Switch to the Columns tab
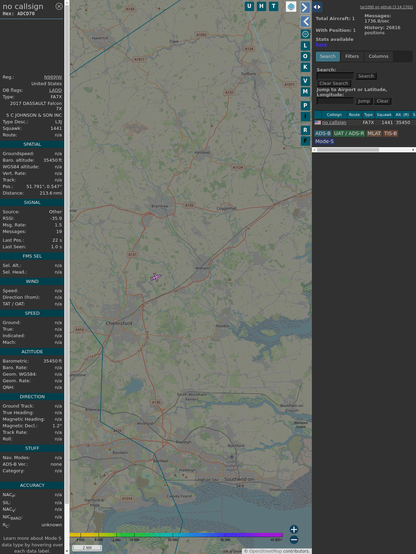Screen dimensions: 416x554 pos(378,57)
